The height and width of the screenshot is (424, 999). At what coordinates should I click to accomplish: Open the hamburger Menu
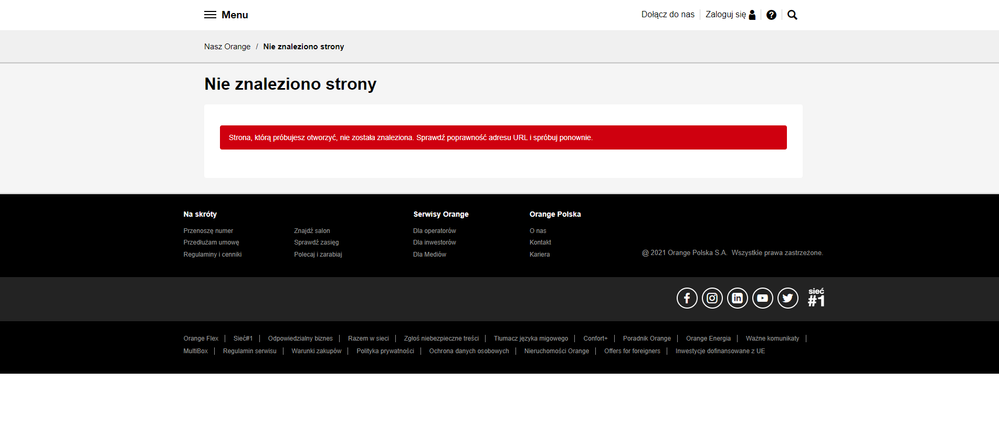coord(226,15)
